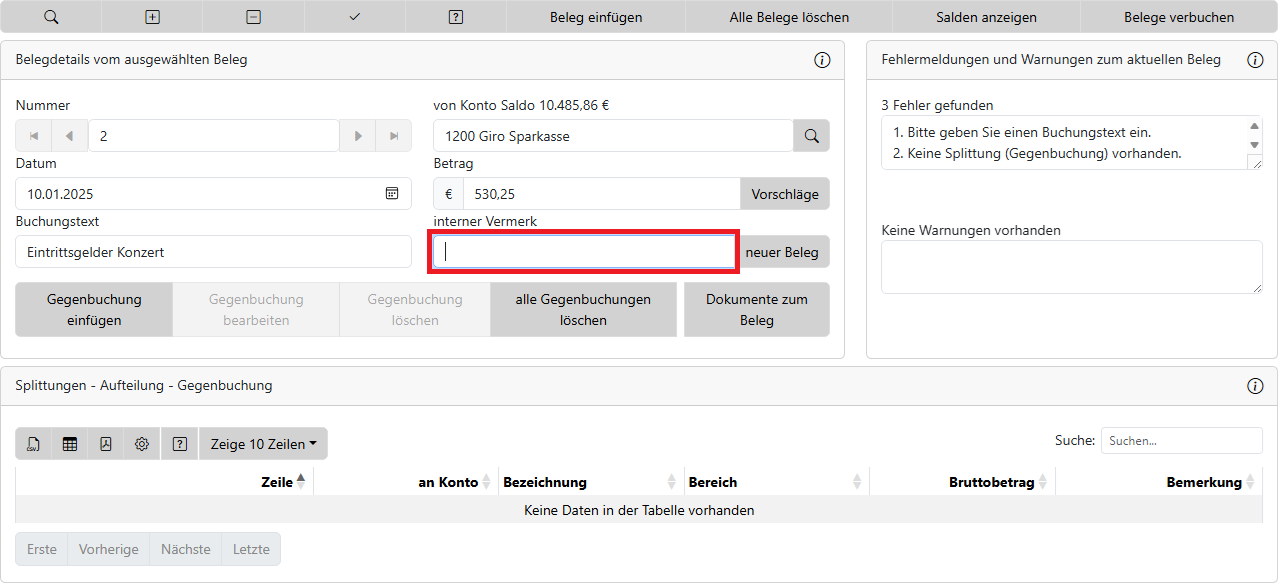Expand the 'Zeige 10 Zeilen' dropdown

point(263,444)
